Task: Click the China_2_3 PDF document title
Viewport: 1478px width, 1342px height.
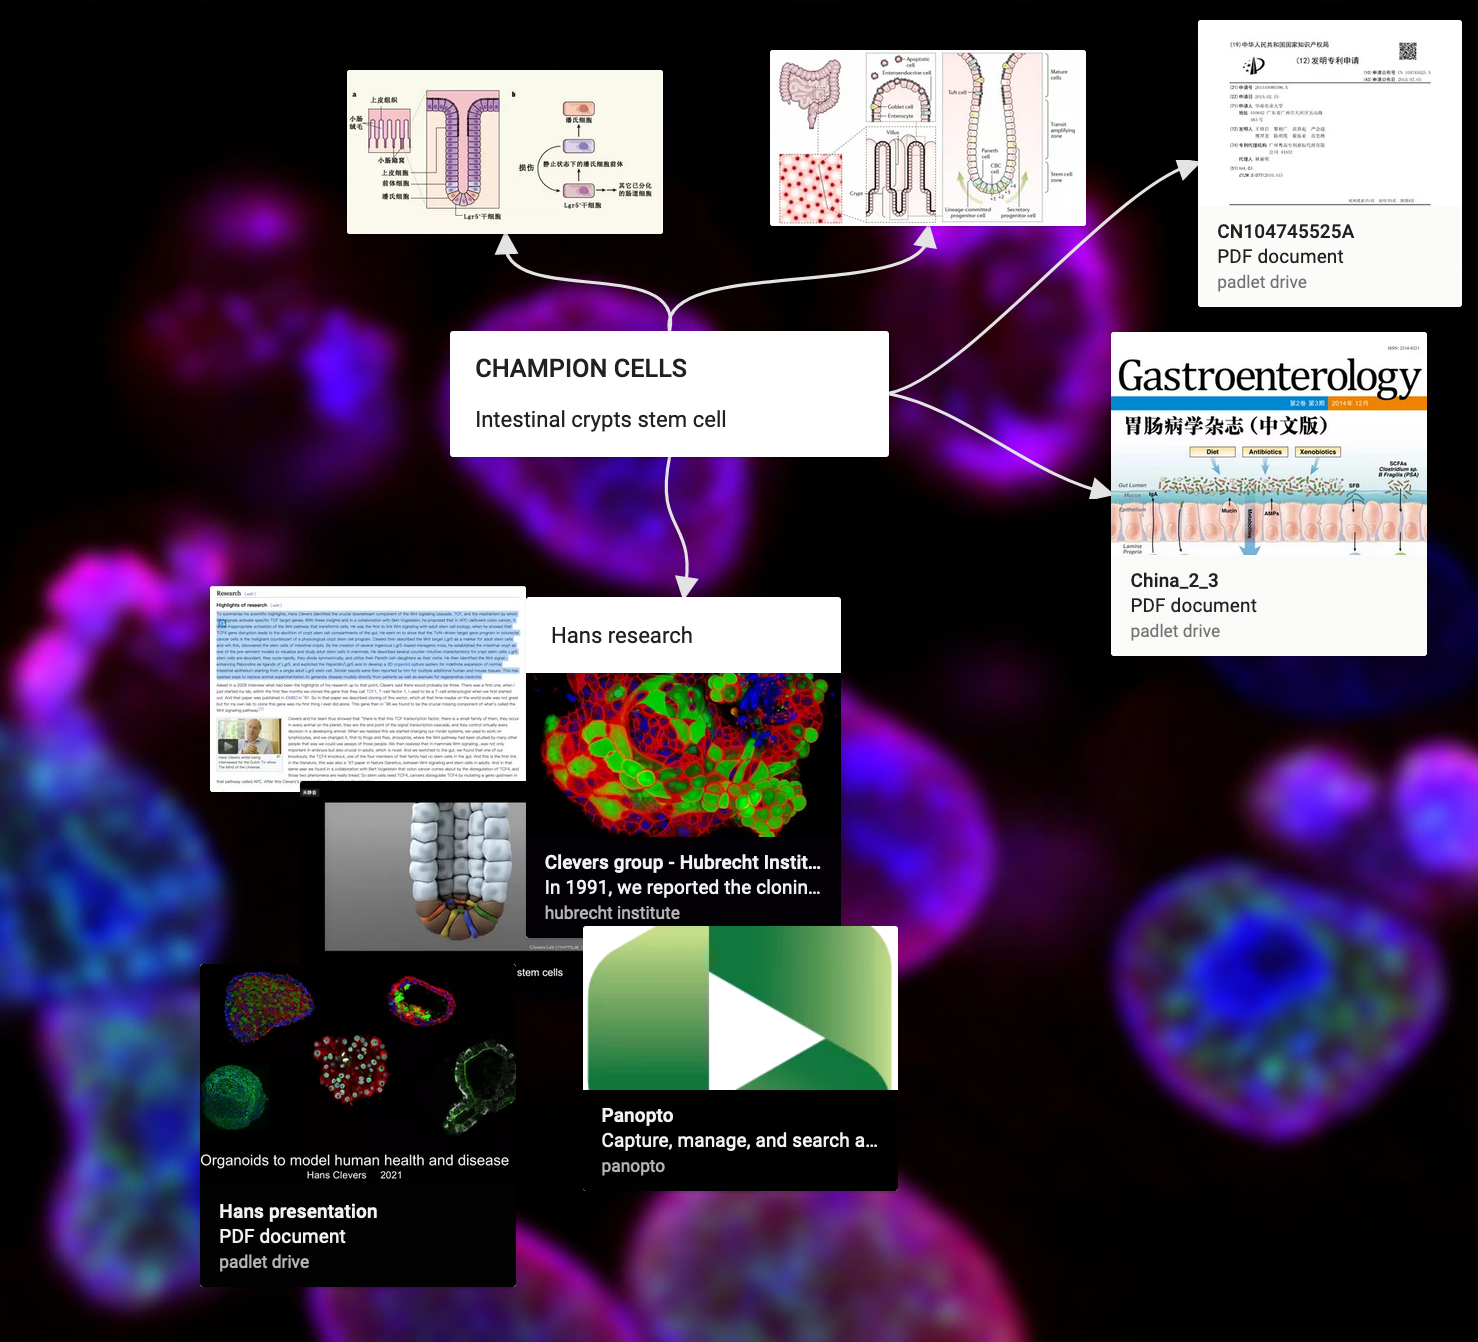Action: (1174, 581)
